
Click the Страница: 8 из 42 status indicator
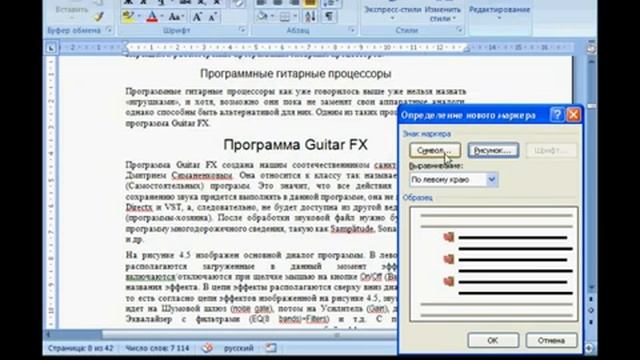[80, 348]
